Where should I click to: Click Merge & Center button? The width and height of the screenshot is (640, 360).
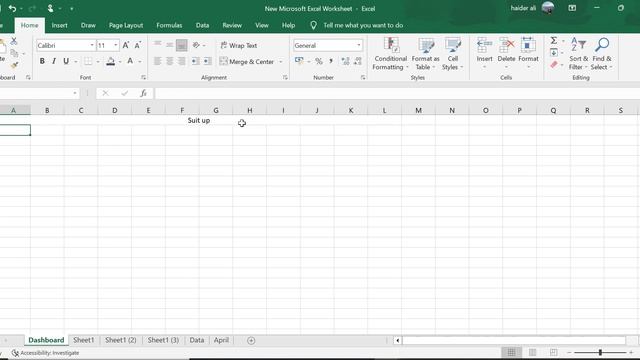click(x=247, y=62)
